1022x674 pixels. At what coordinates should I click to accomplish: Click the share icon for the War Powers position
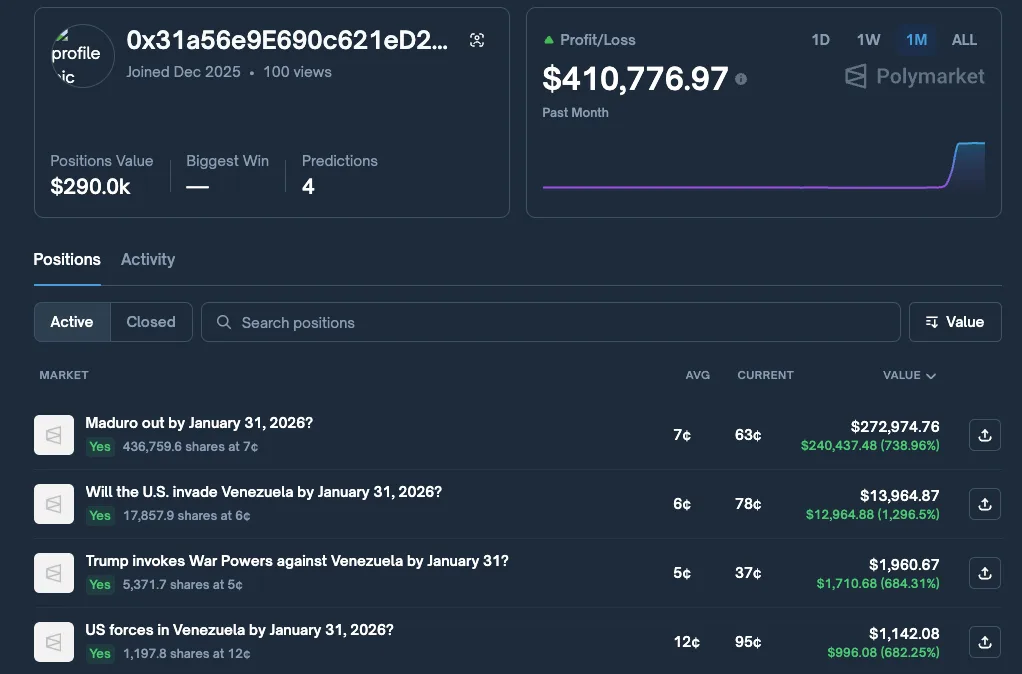tap(984, 573)
